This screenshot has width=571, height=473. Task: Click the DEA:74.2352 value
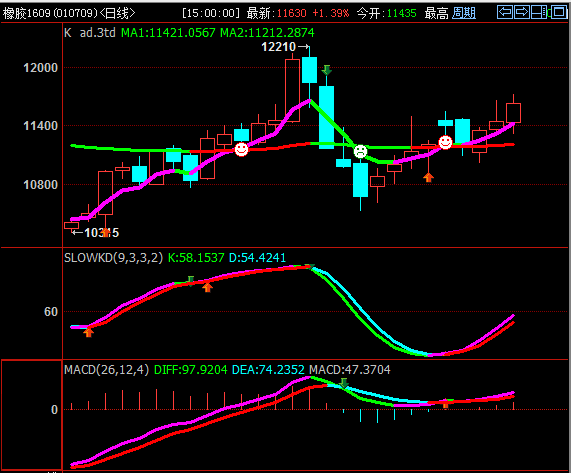[268, 370]
